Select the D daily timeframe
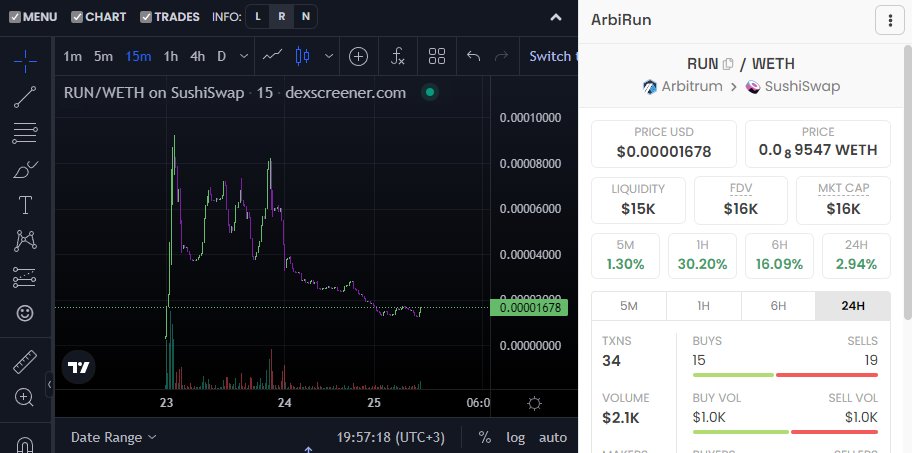The width and height of the screenshot is (912, 453). pyautogui.click(x=221, y=56)
